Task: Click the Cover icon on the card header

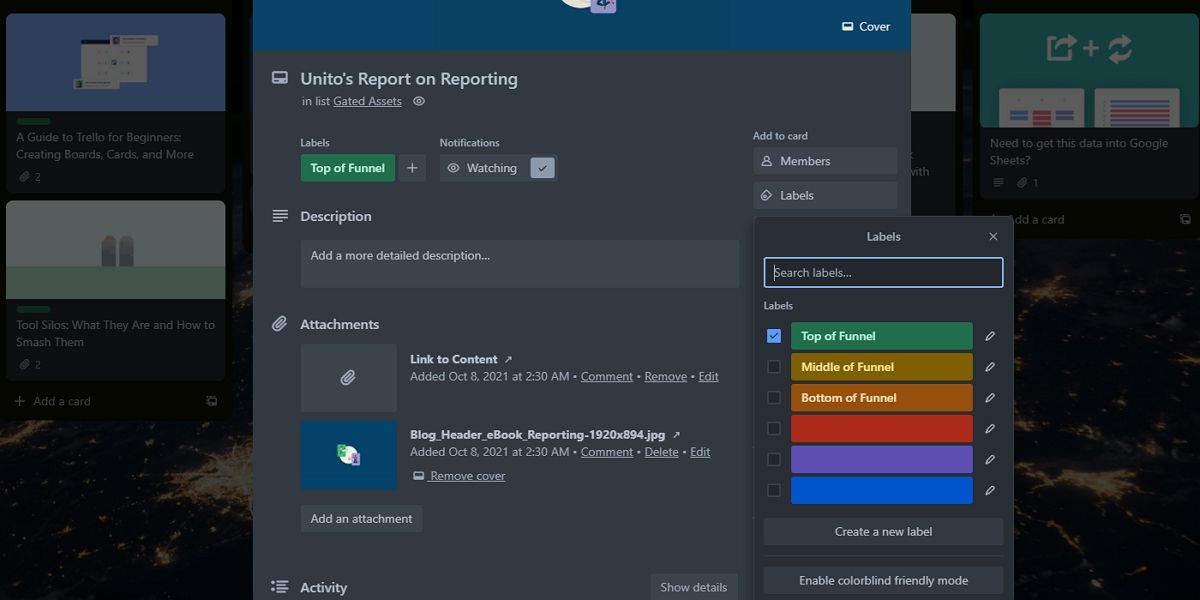Action: click(847, 26)
